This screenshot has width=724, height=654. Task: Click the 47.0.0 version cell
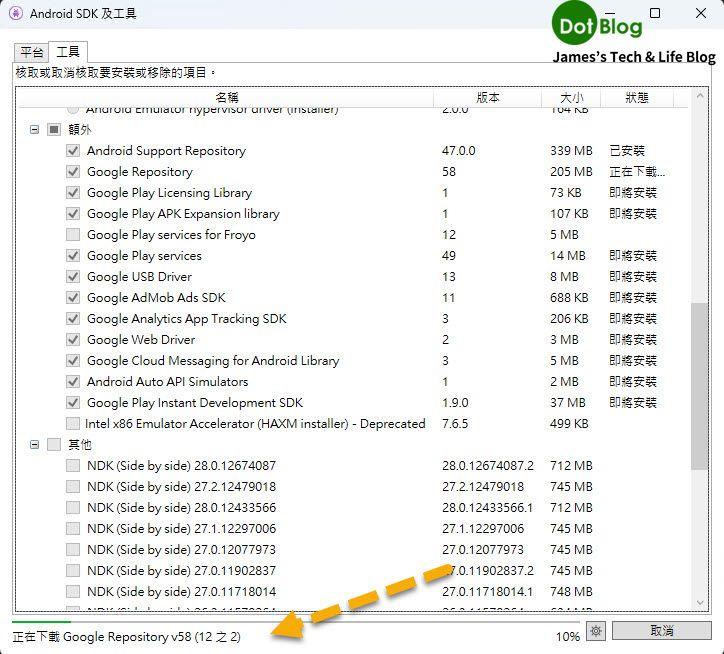click(x=459, y=151)
